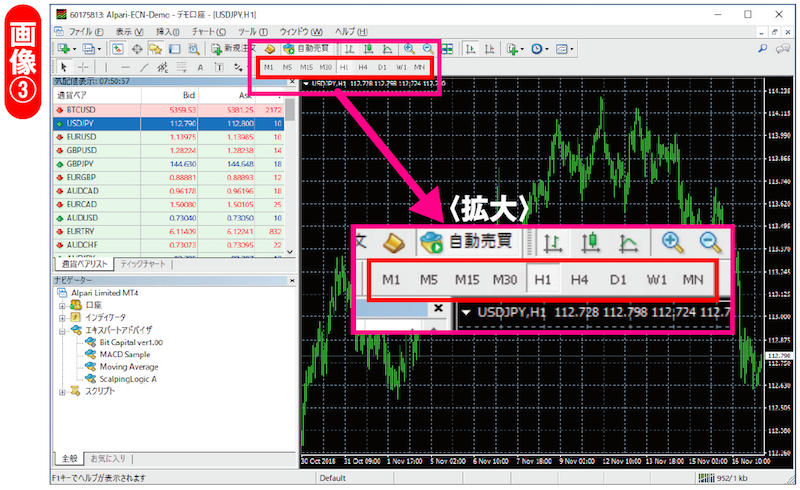Open the ファイル menu
The height and width of the screenshot is (490, 800).
[x=86, y=32]
